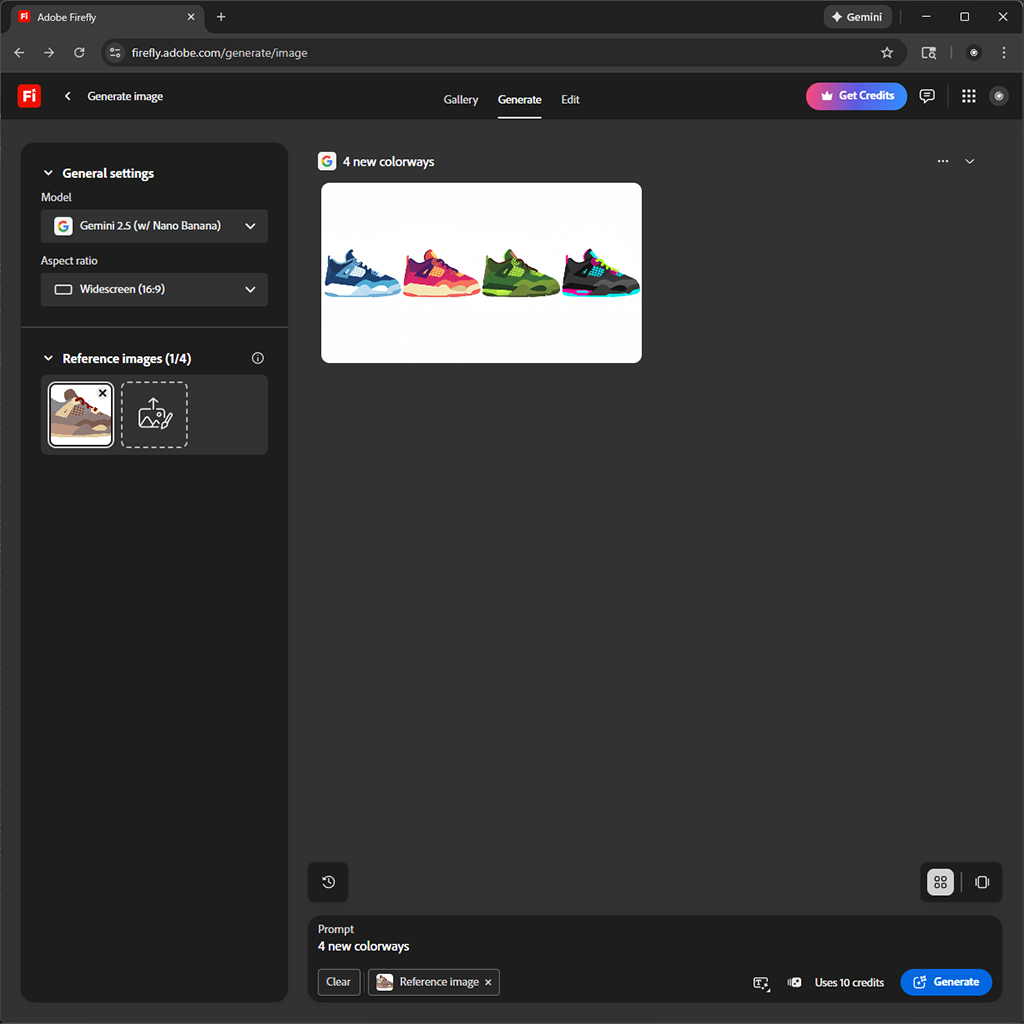Open the Model dropdown Gemini 2.5
Screen dimensions: 1024x1024
coord(154,226)
